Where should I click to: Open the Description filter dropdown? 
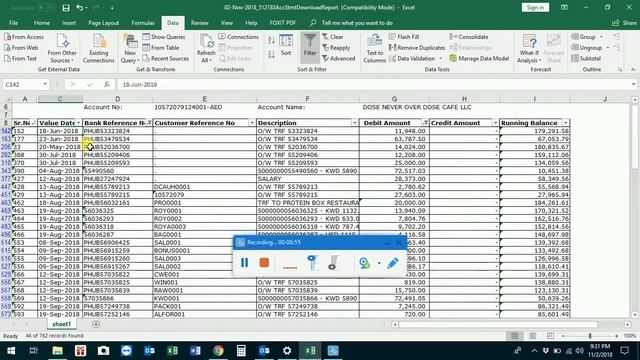[355, 123]
